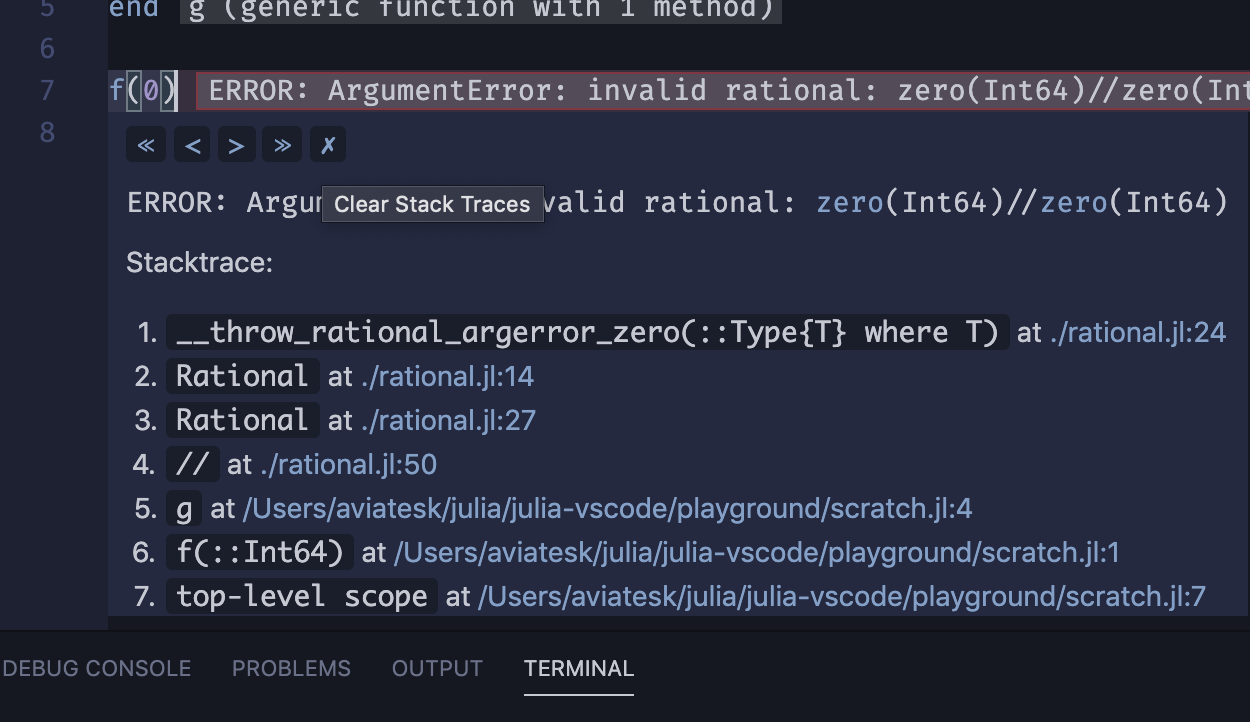Clear stack traces with the X icon
The image size is (1250, 722).
pyautogui.click(x=327, y=144)
